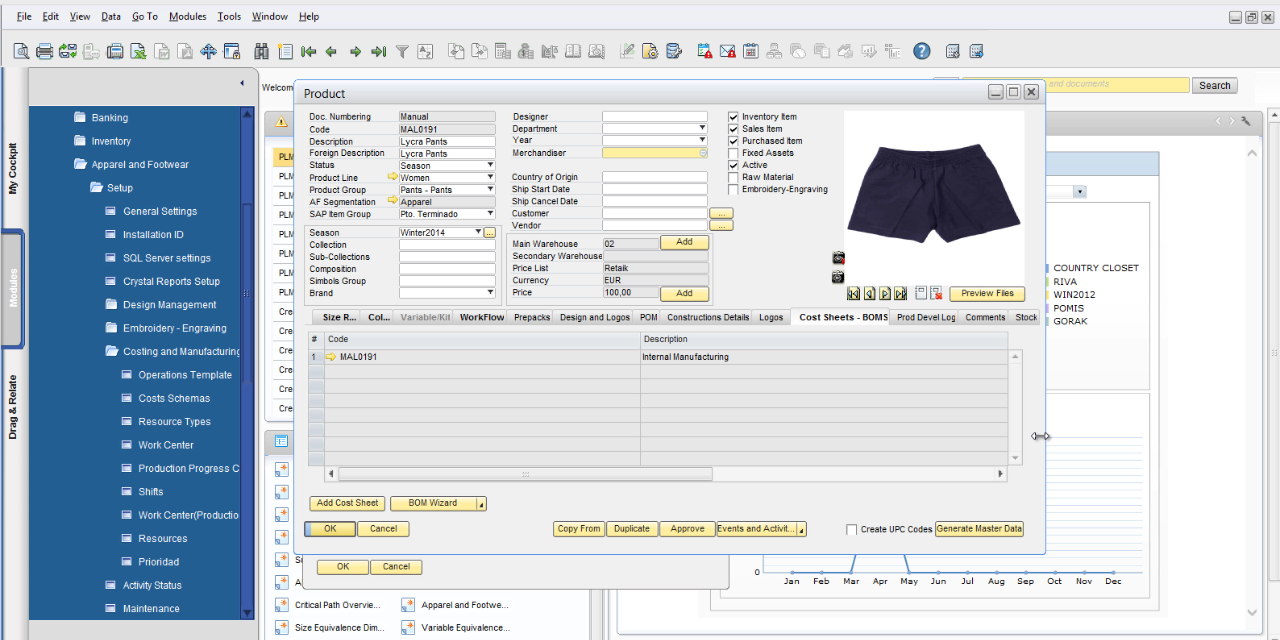
Task: Expand the Department dropdown
Action: (703, 129)
